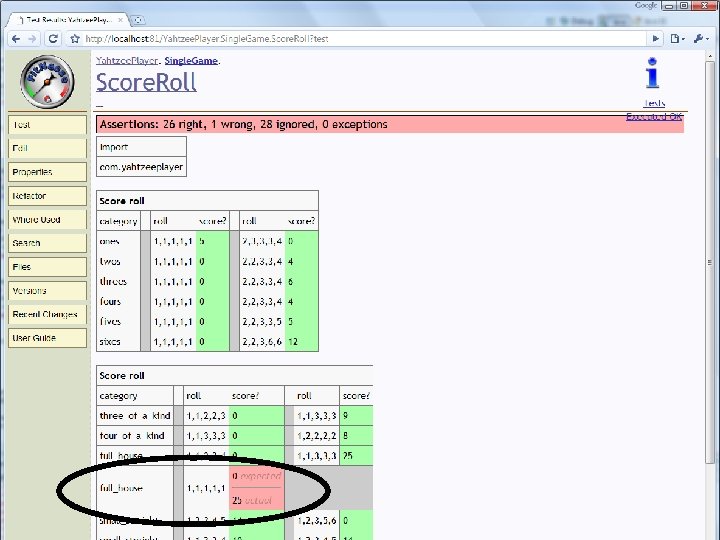Select the Test Results YahtzeePlayer tab
This screenshot has width=720, height=540.
pos(69,20)
